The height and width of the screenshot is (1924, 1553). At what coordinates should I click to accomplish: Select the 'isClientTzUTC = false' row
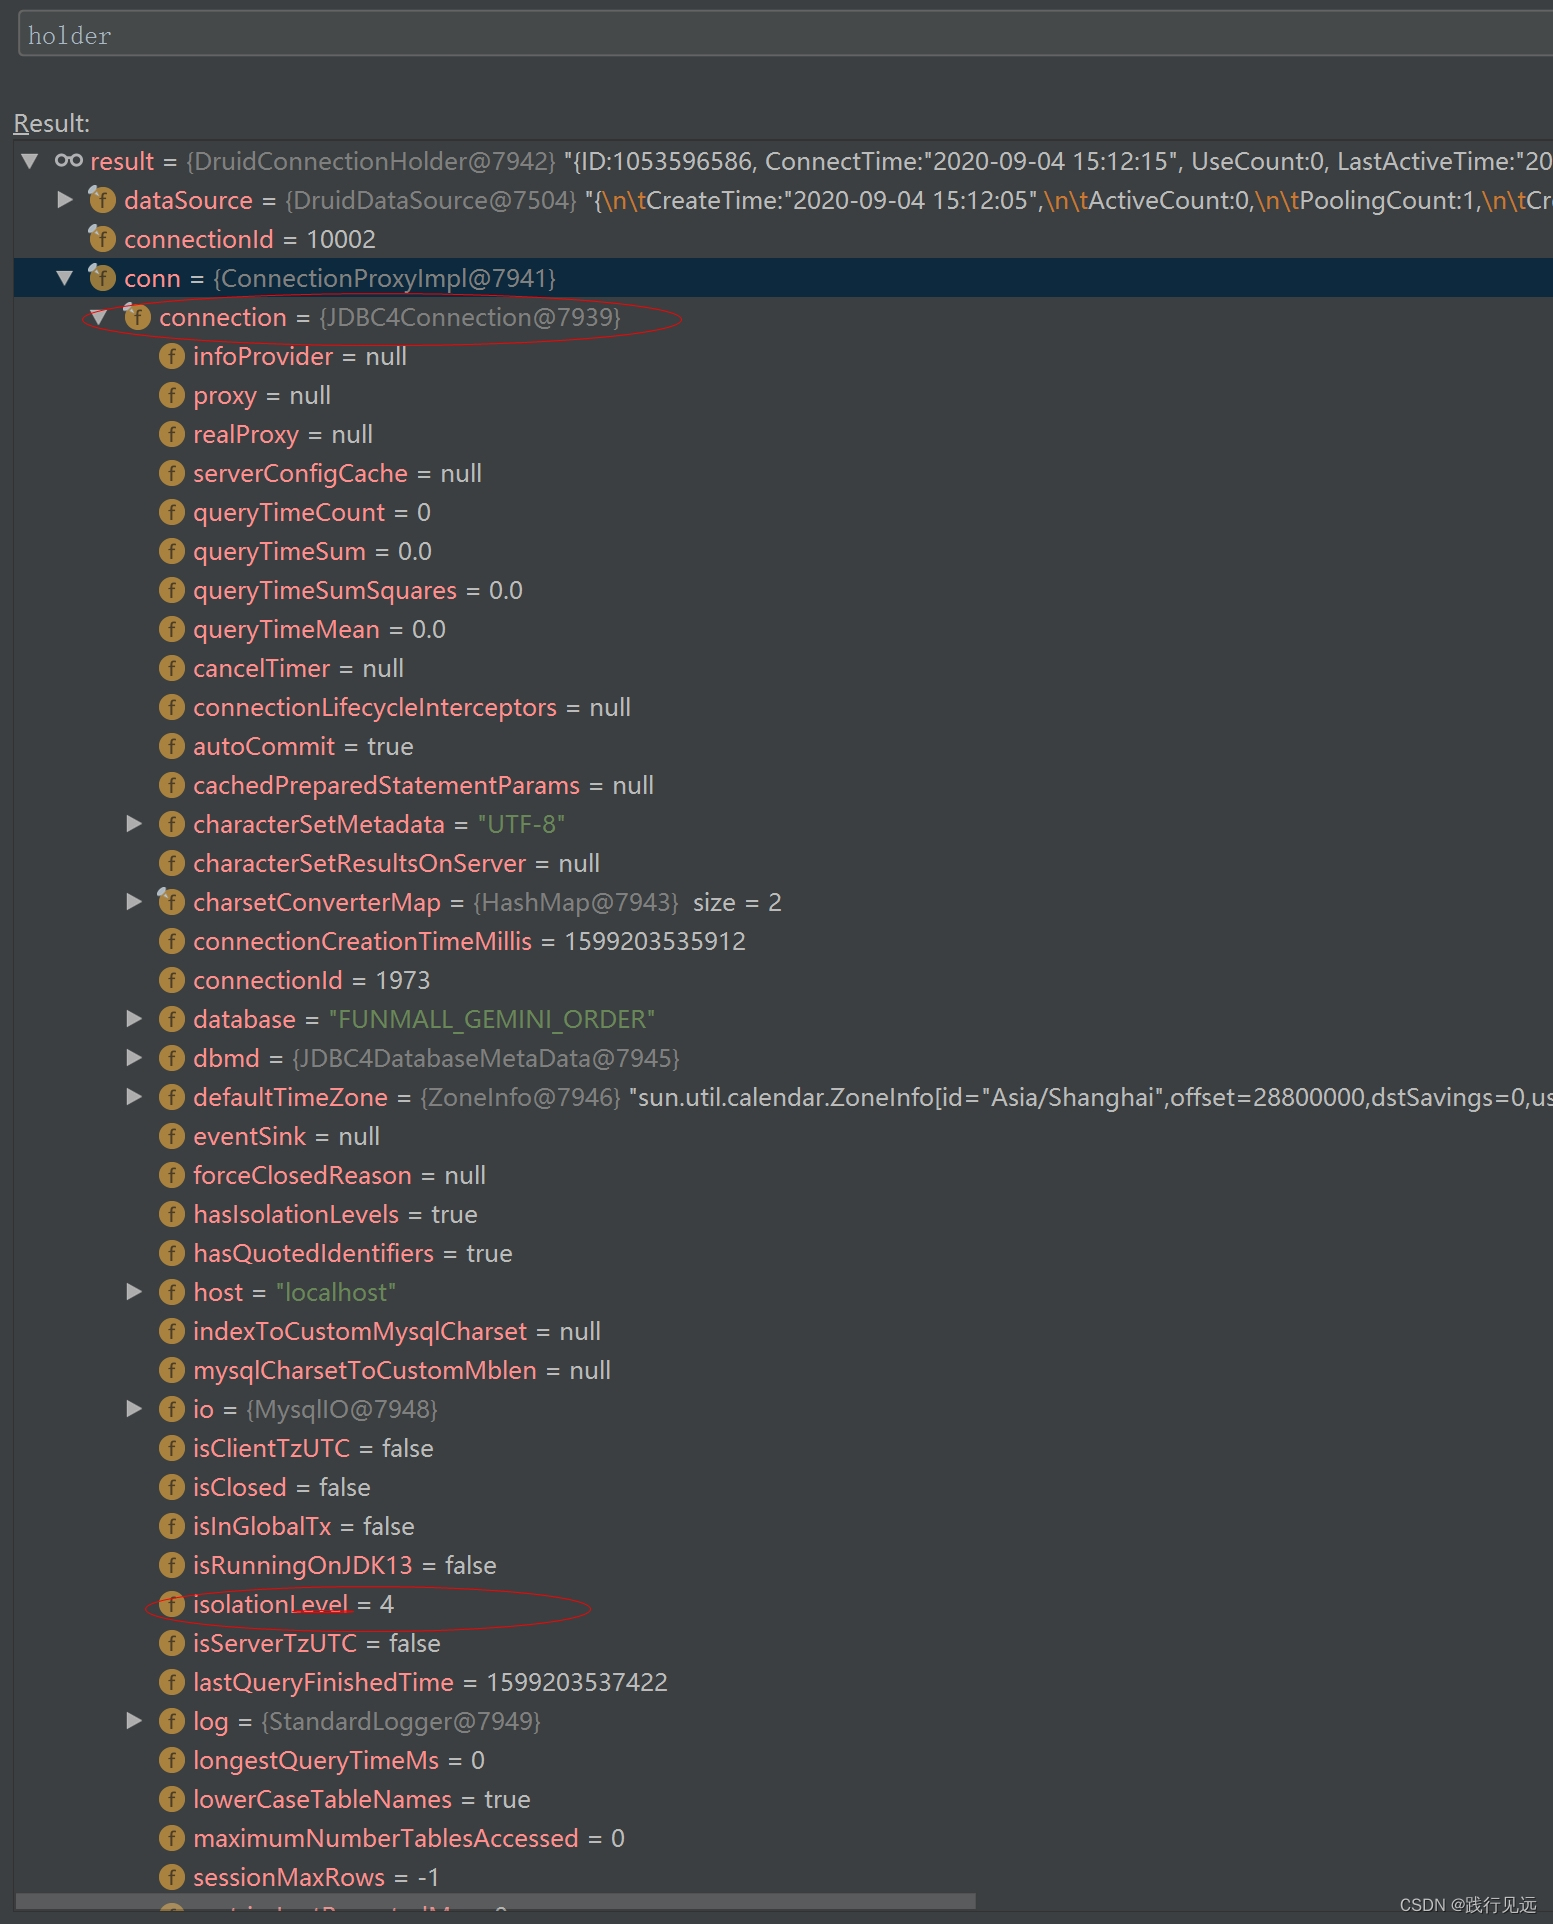pyautogui.click(x=783, y=1448)
